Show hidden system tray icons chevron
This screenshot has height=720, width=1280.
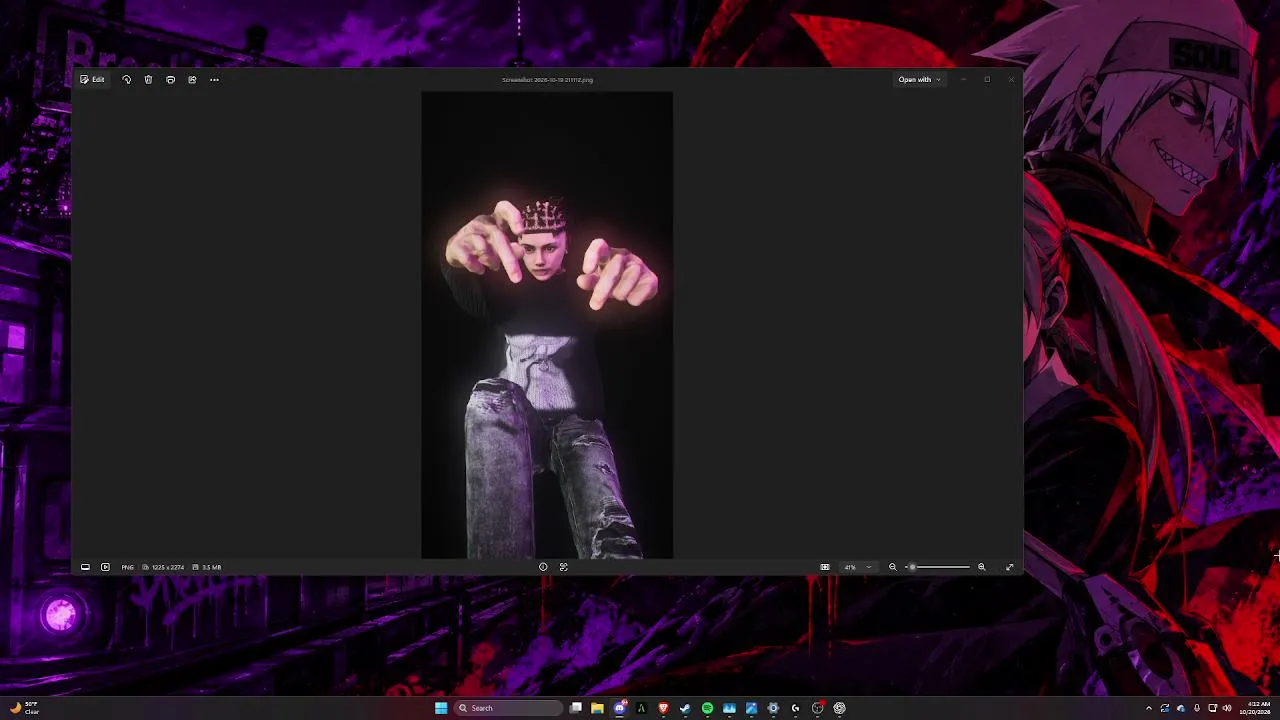click(x=1148, y=708)
